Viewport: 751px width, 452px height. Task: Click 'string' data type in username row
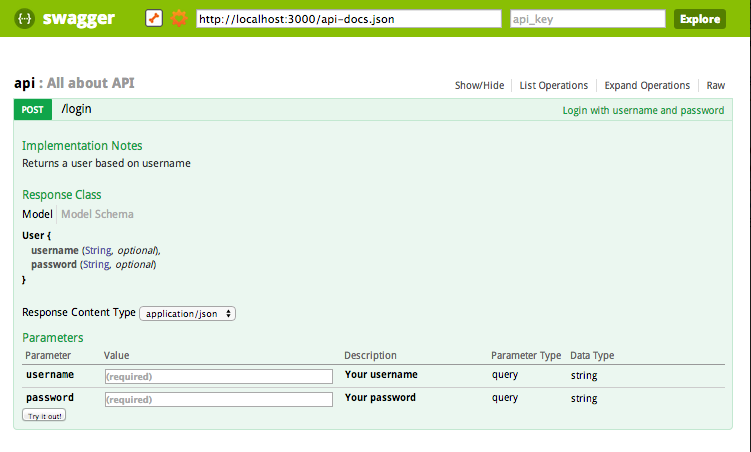(584, 375)
